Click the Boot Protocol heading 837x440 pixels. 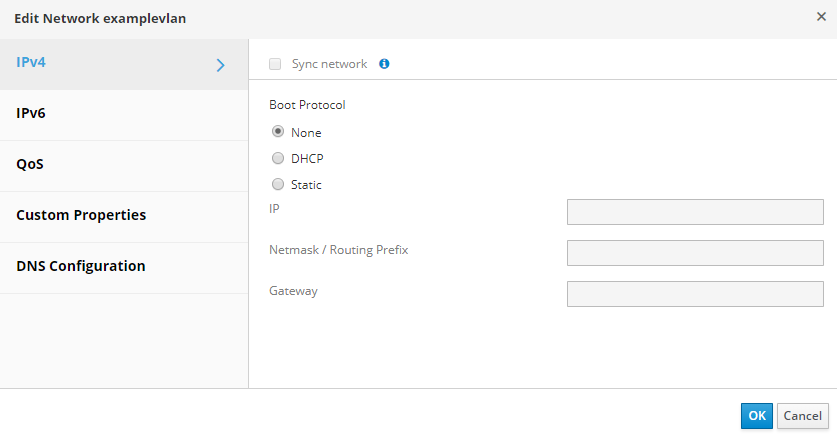coord(307,104)
